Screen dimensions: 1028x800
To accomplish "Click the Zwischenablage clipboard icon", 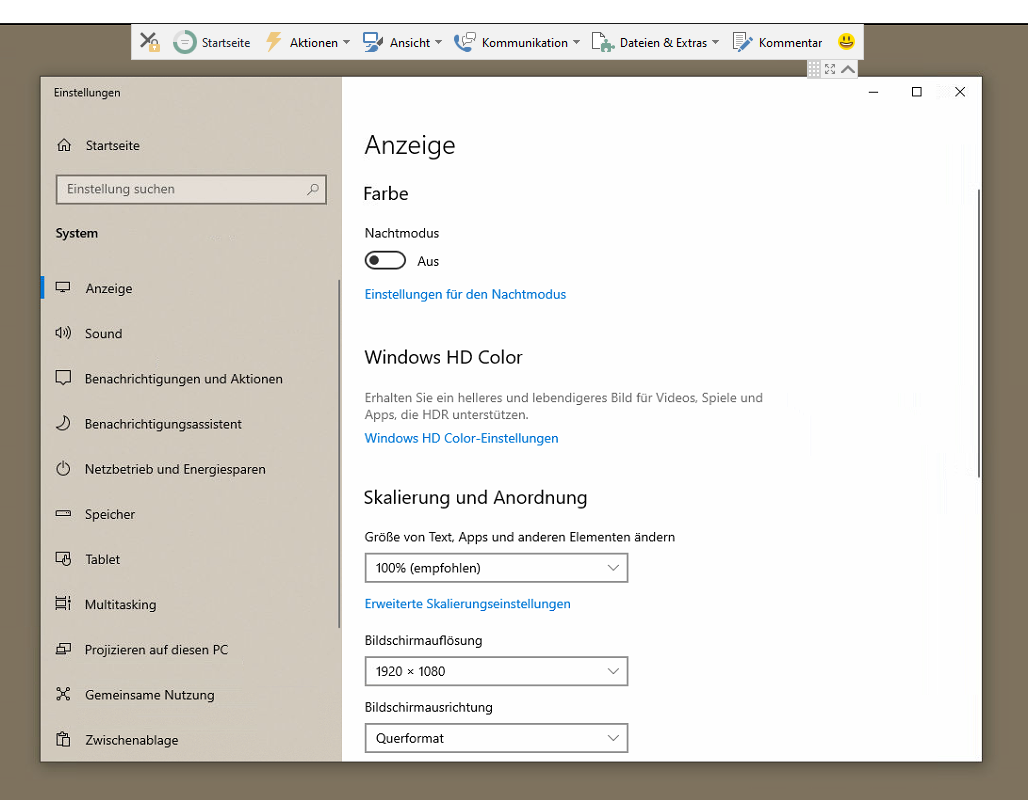I will point(63,739).
